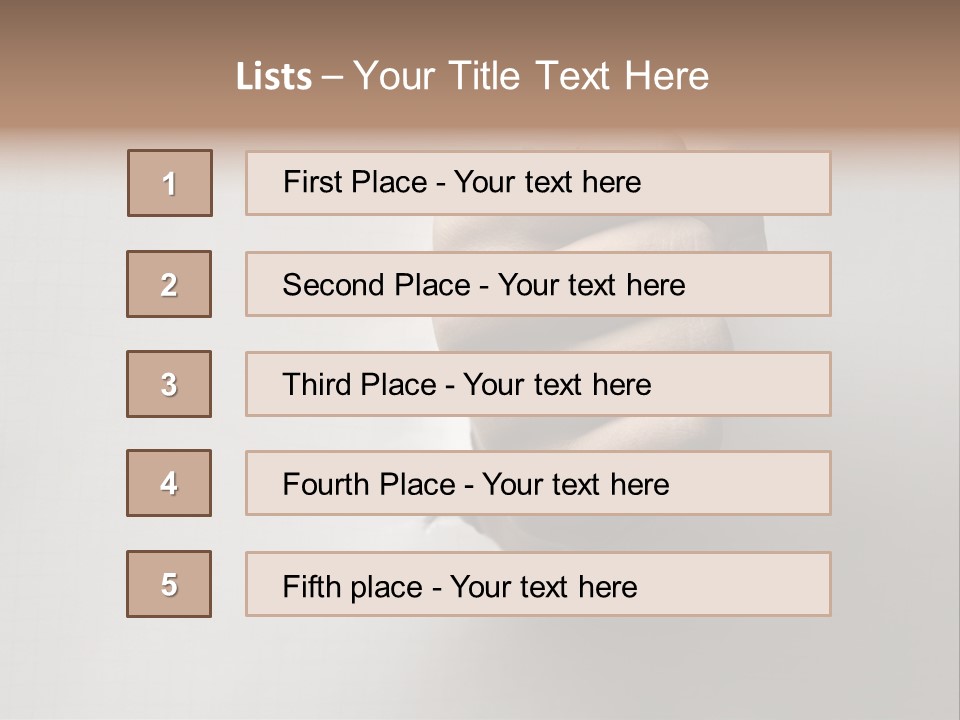Click the empty gray area below the list

pyautogui.click(x=480, y=665)
